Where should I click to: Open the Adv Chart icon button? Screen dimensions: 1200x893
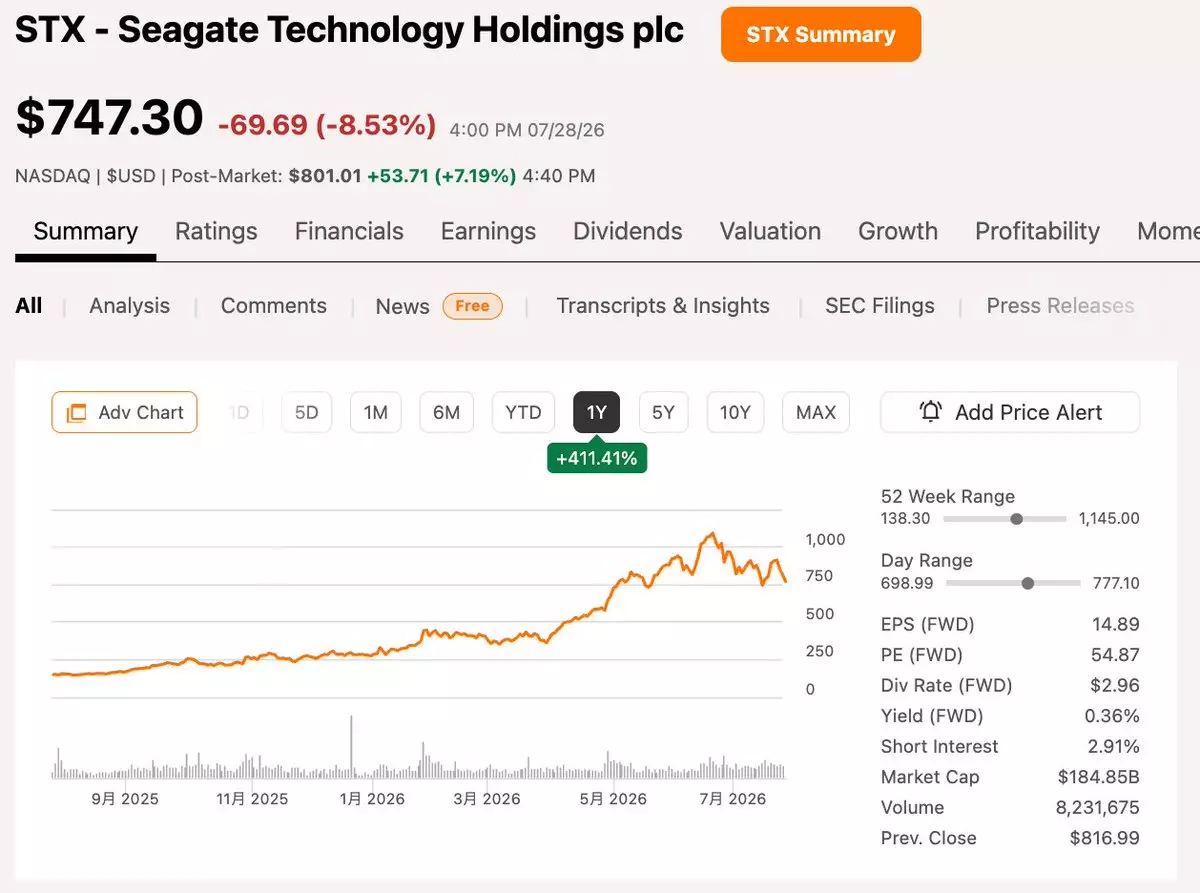click(124, 412)
